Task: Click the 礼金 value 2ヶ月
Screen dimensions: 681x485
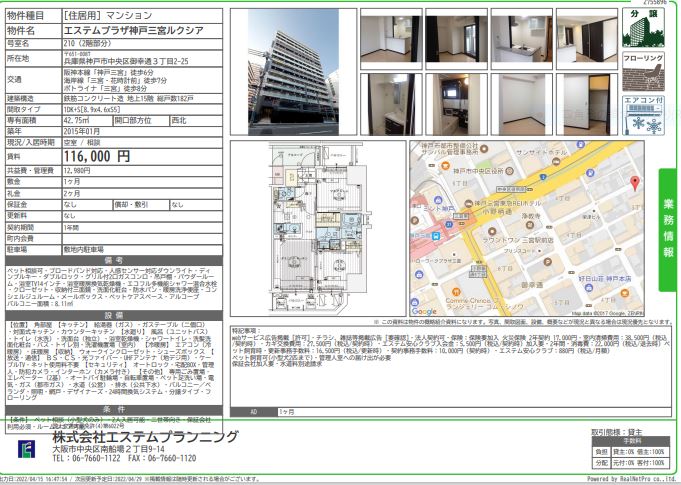Action: click(x=72, y=193)
